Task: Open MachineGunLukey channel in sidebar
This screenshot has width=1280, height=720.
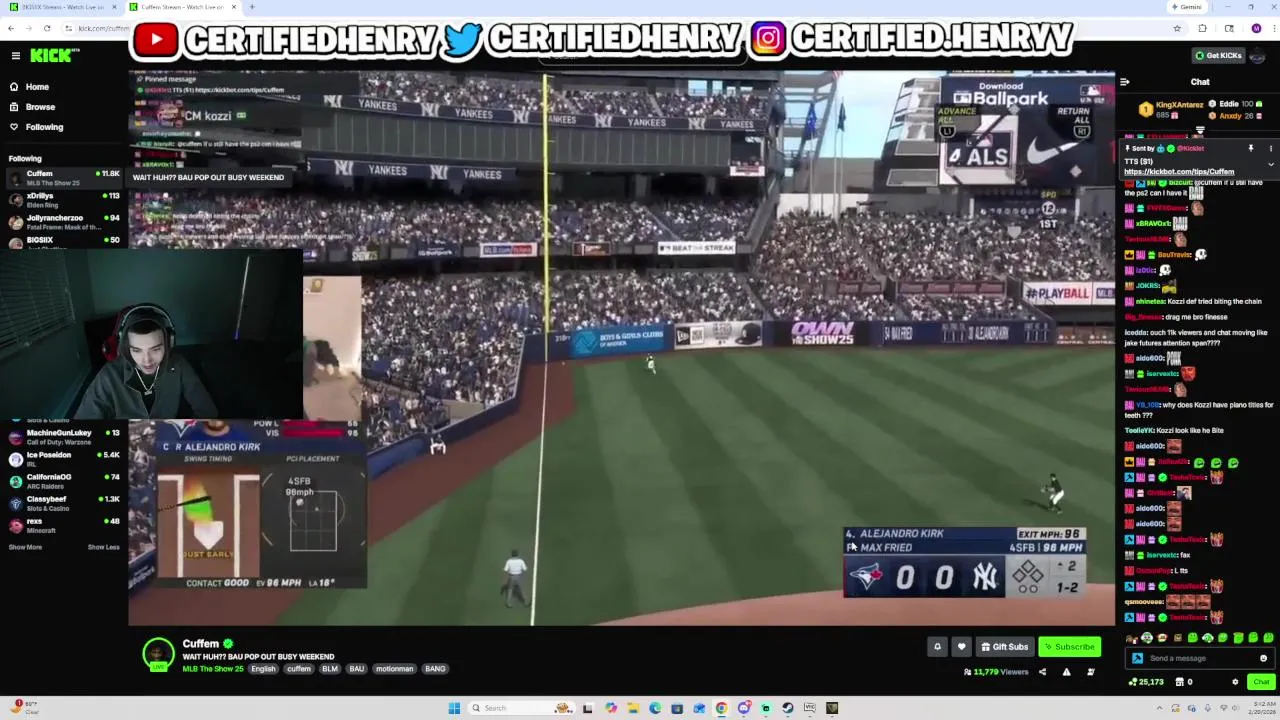Action: pyautogui.click(x=64, y=437)
